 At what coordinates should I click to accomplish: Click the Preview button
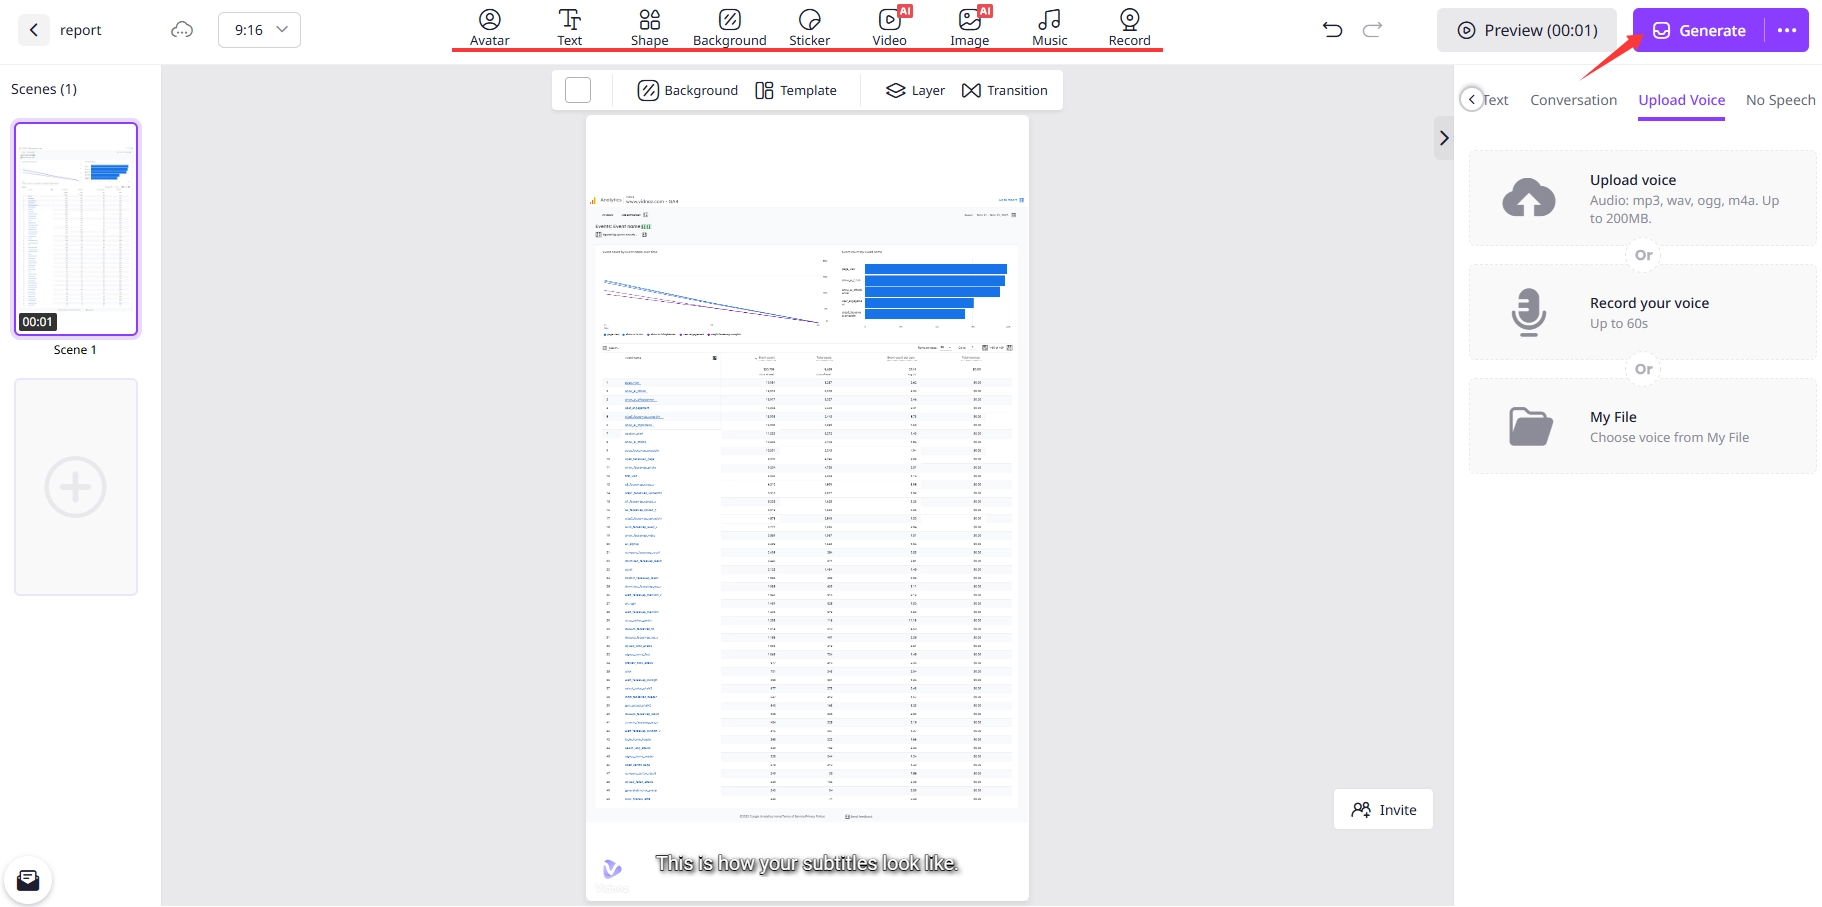1527,30
